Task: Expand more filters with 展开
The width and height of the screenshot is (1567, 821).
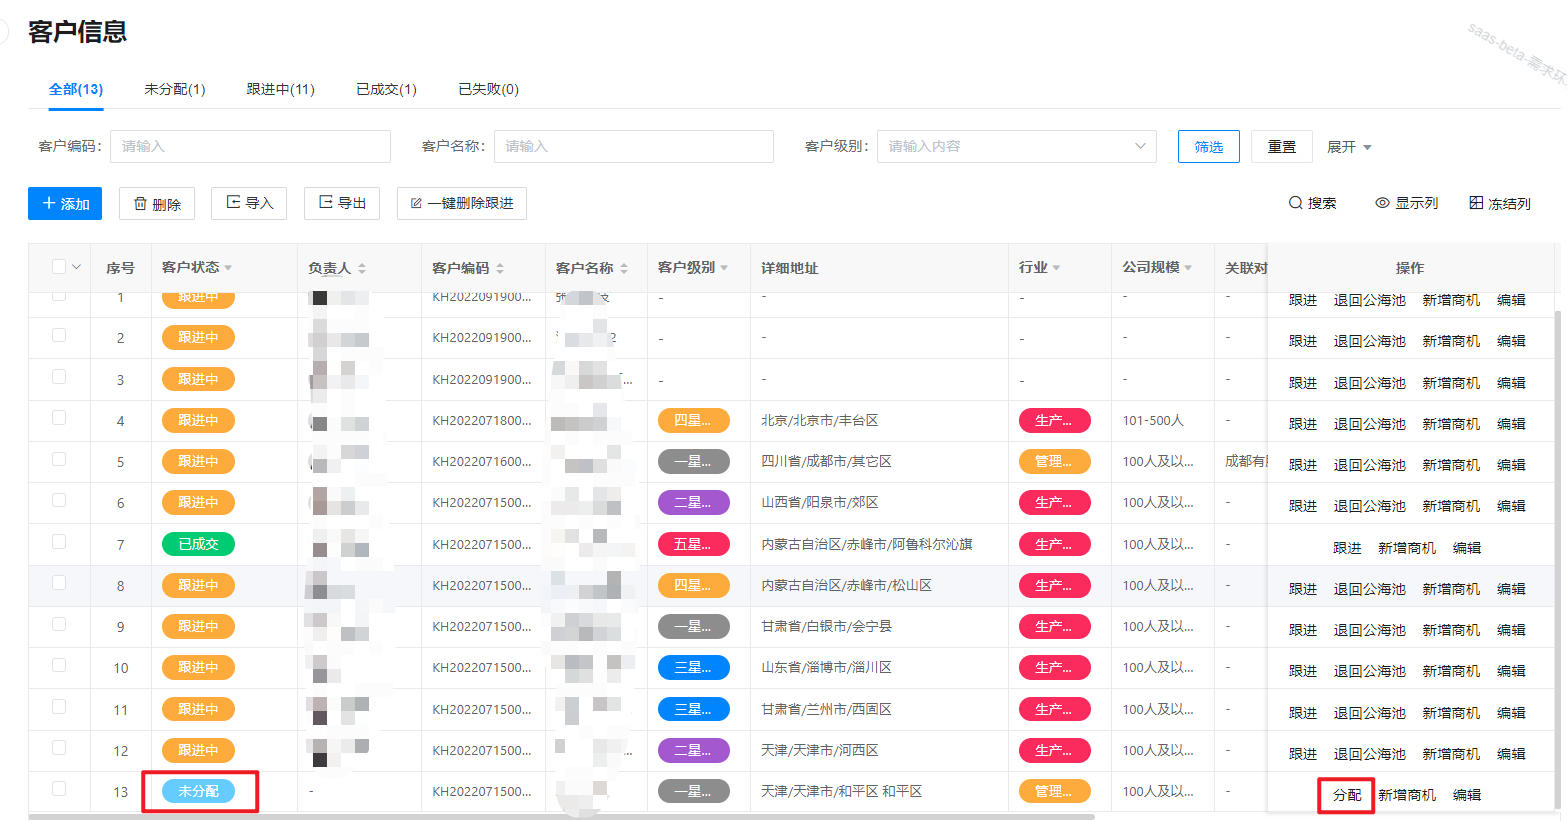Action: click(x=1349, y=147)
